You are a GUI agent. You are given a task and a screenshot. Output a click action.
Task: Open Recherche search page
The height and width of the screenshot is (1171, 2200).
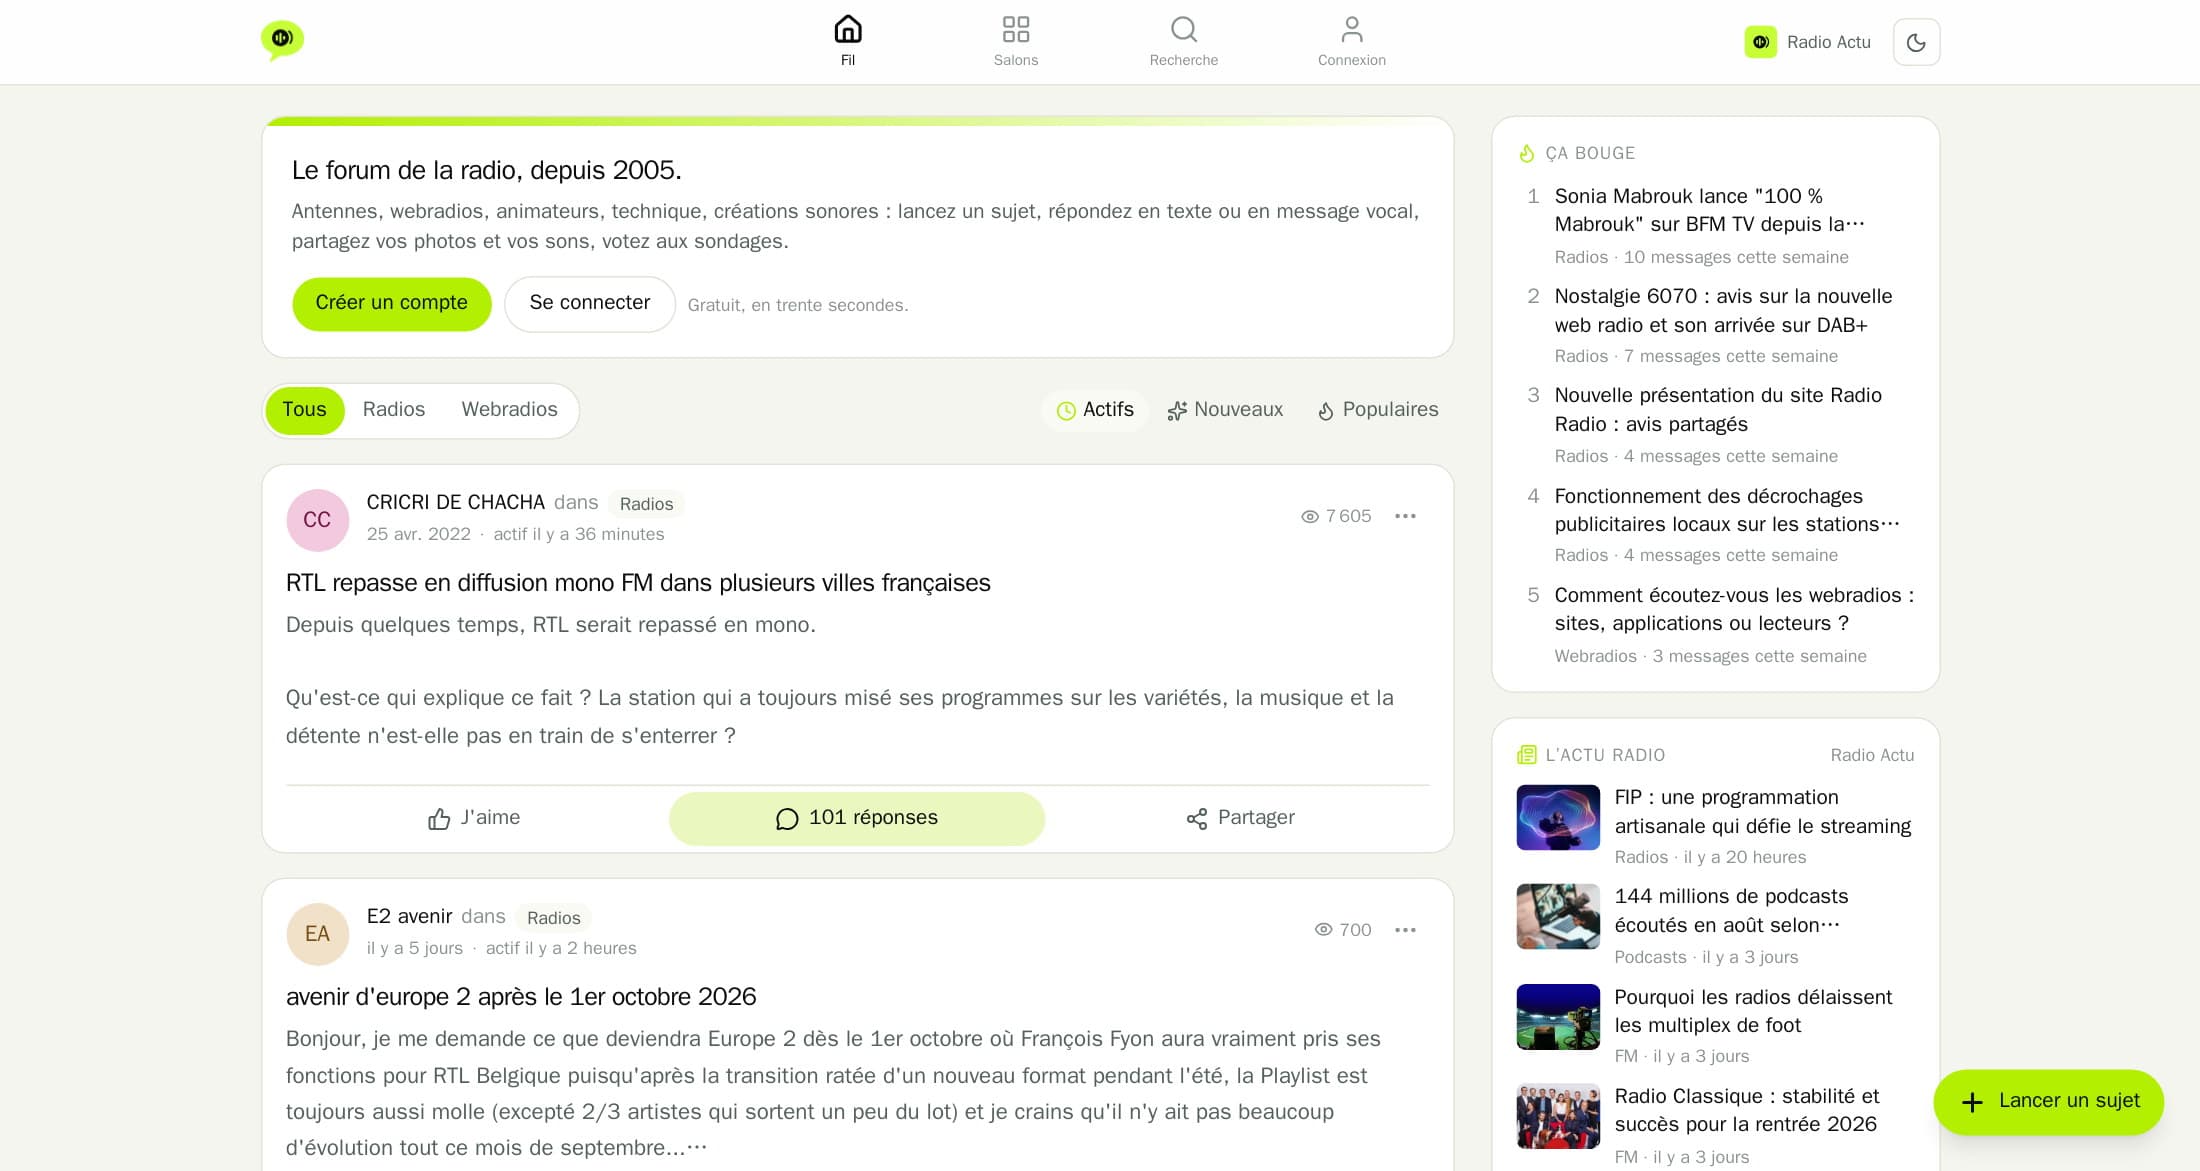(1184, 42)
